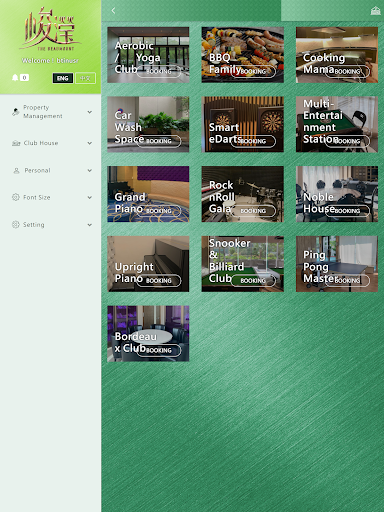Book the Snooker & Billiard Club
Screen dimensions: 384x512
click(x=253, y=280)
